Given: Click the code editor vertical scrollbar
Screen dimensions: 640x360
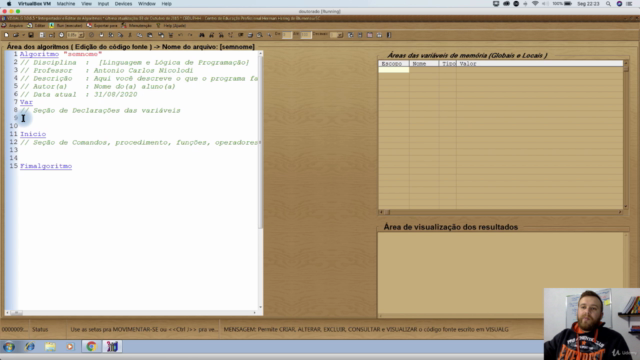Looking at the screenshot, I should (x=260, y=180).
